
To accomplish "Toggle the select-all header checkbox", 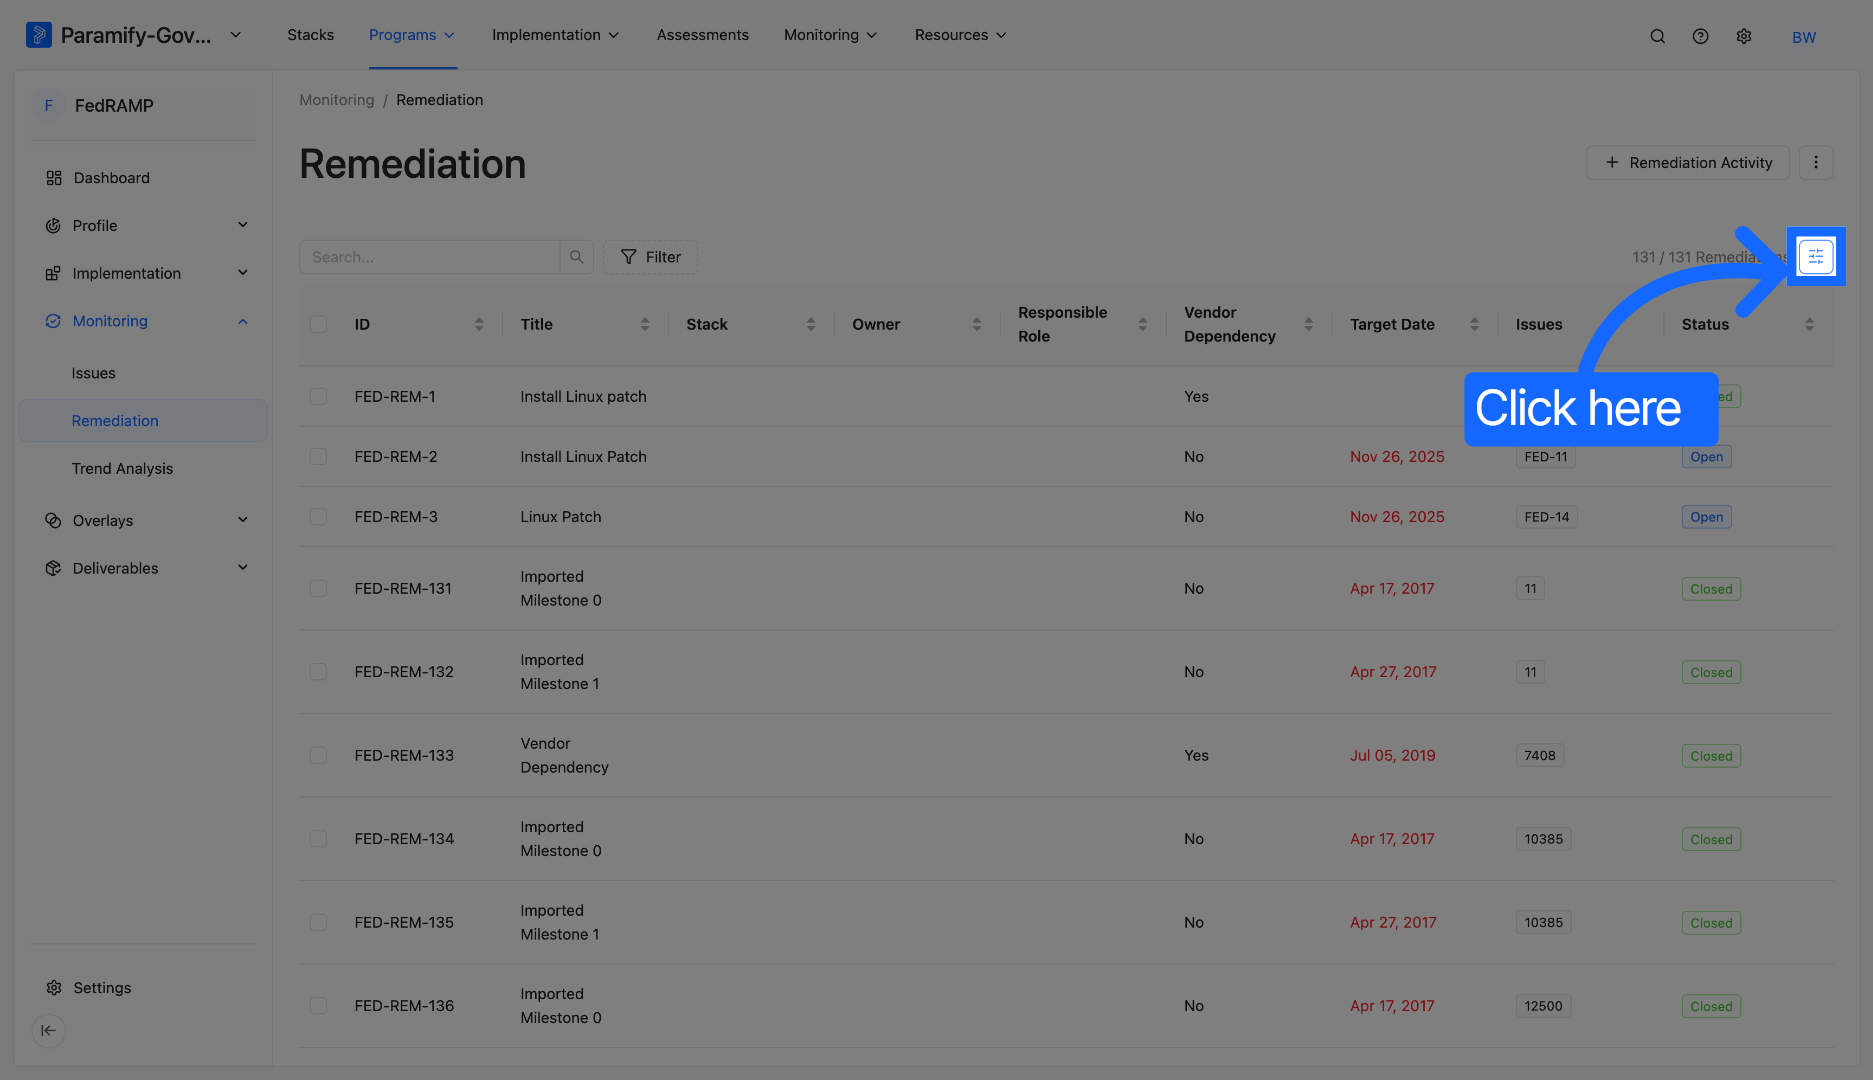I will click(x=318, y=324).
